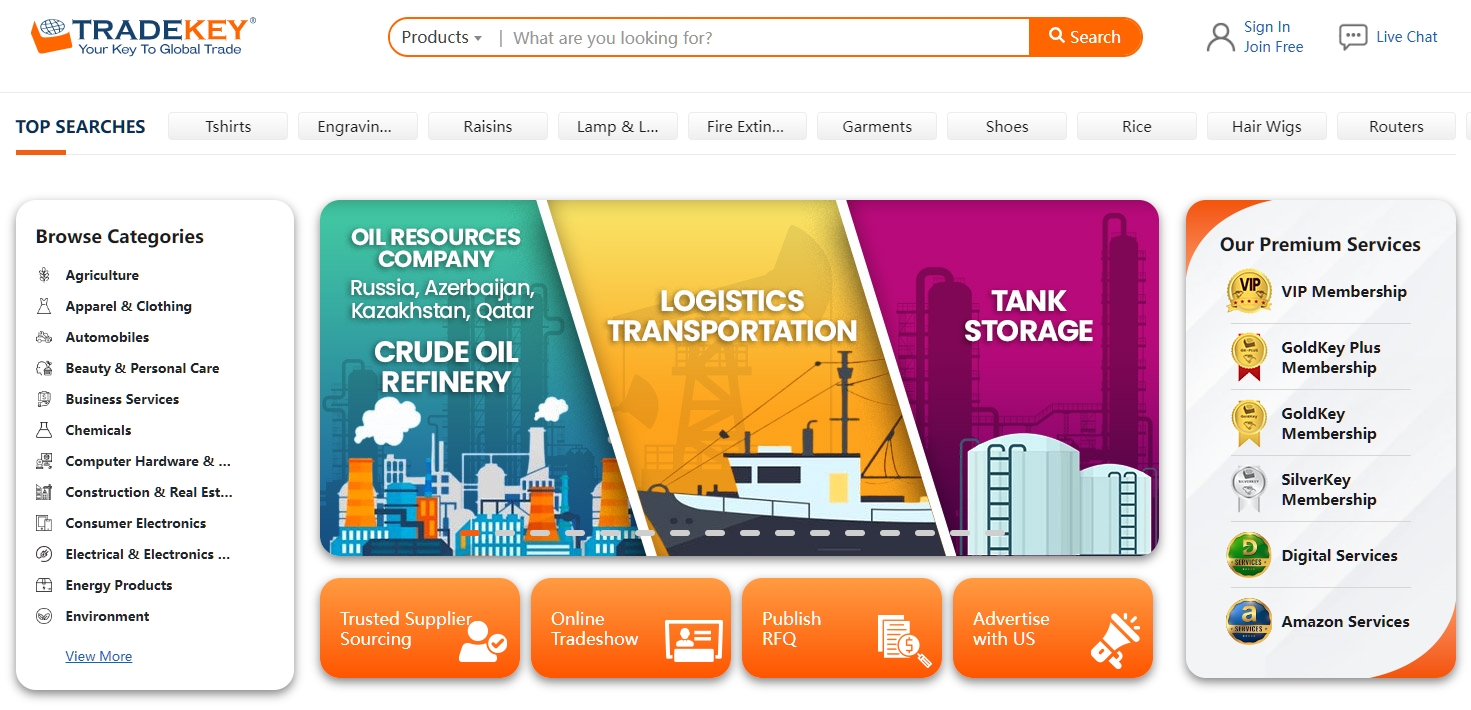
Task: Open the Amazon Services badge icon
Action: tap(1248, 621)
